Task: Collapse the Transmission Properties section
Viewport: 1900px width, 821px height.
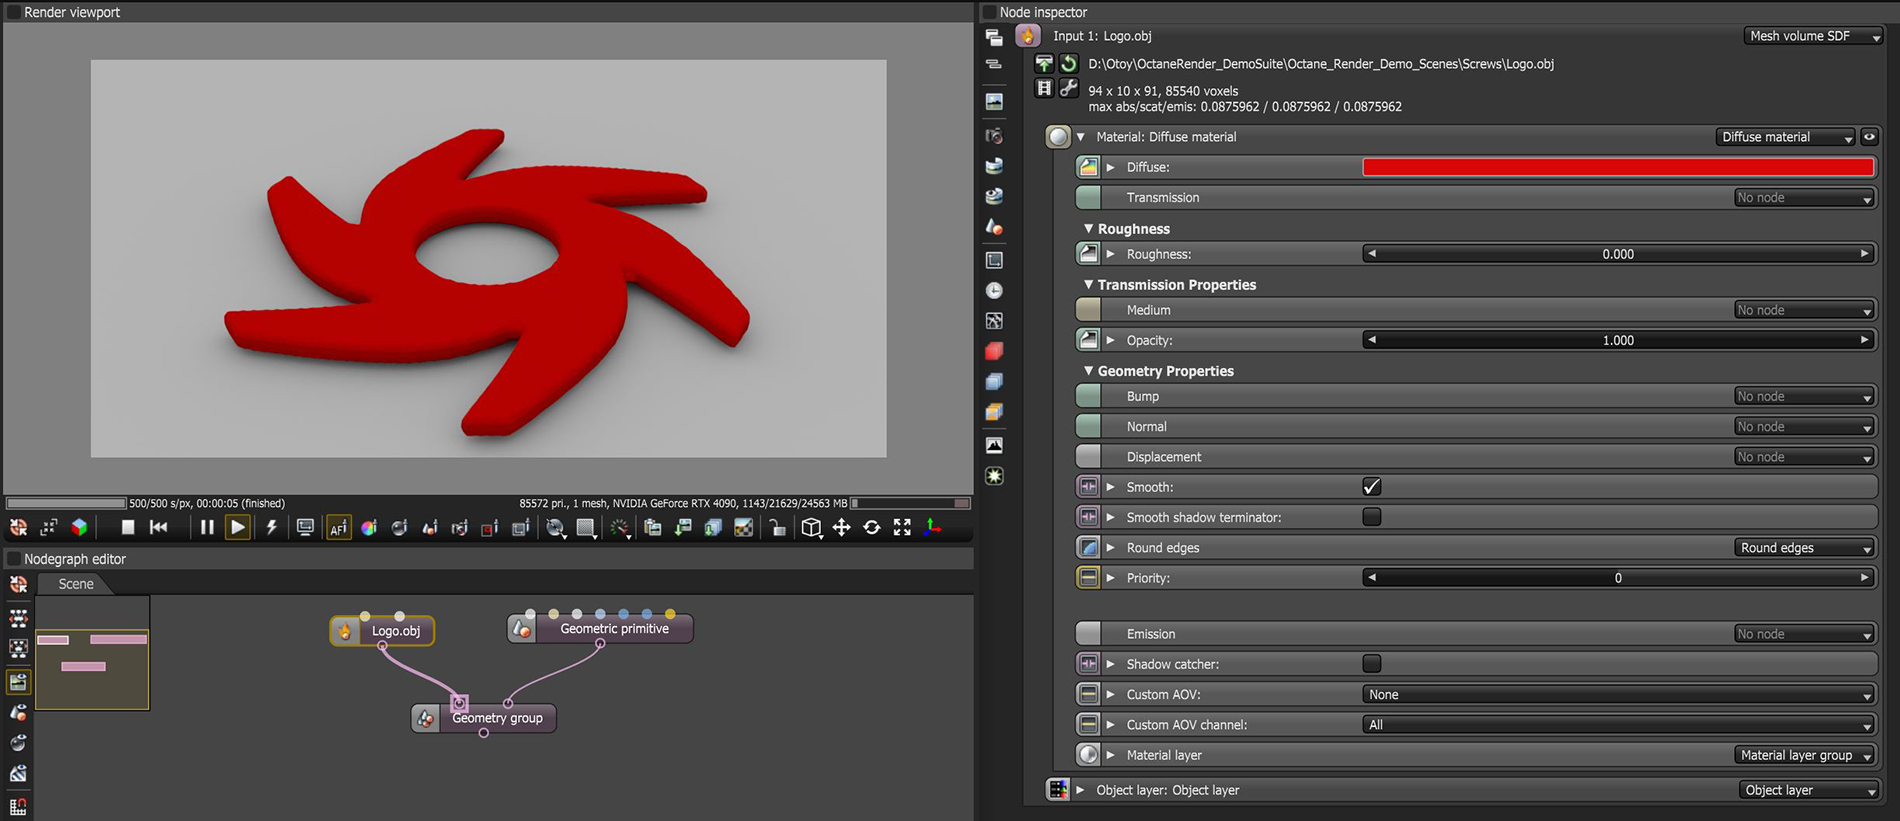Action: pyautogui.click(x=1088, y=285)
